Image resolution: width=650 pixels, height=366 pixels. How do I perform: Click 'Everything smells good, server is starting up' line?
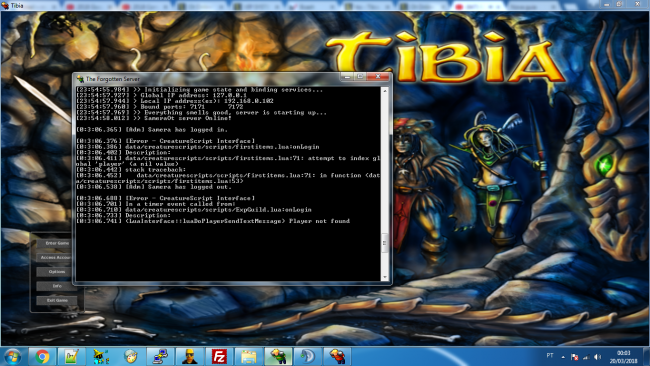[201, 112]
